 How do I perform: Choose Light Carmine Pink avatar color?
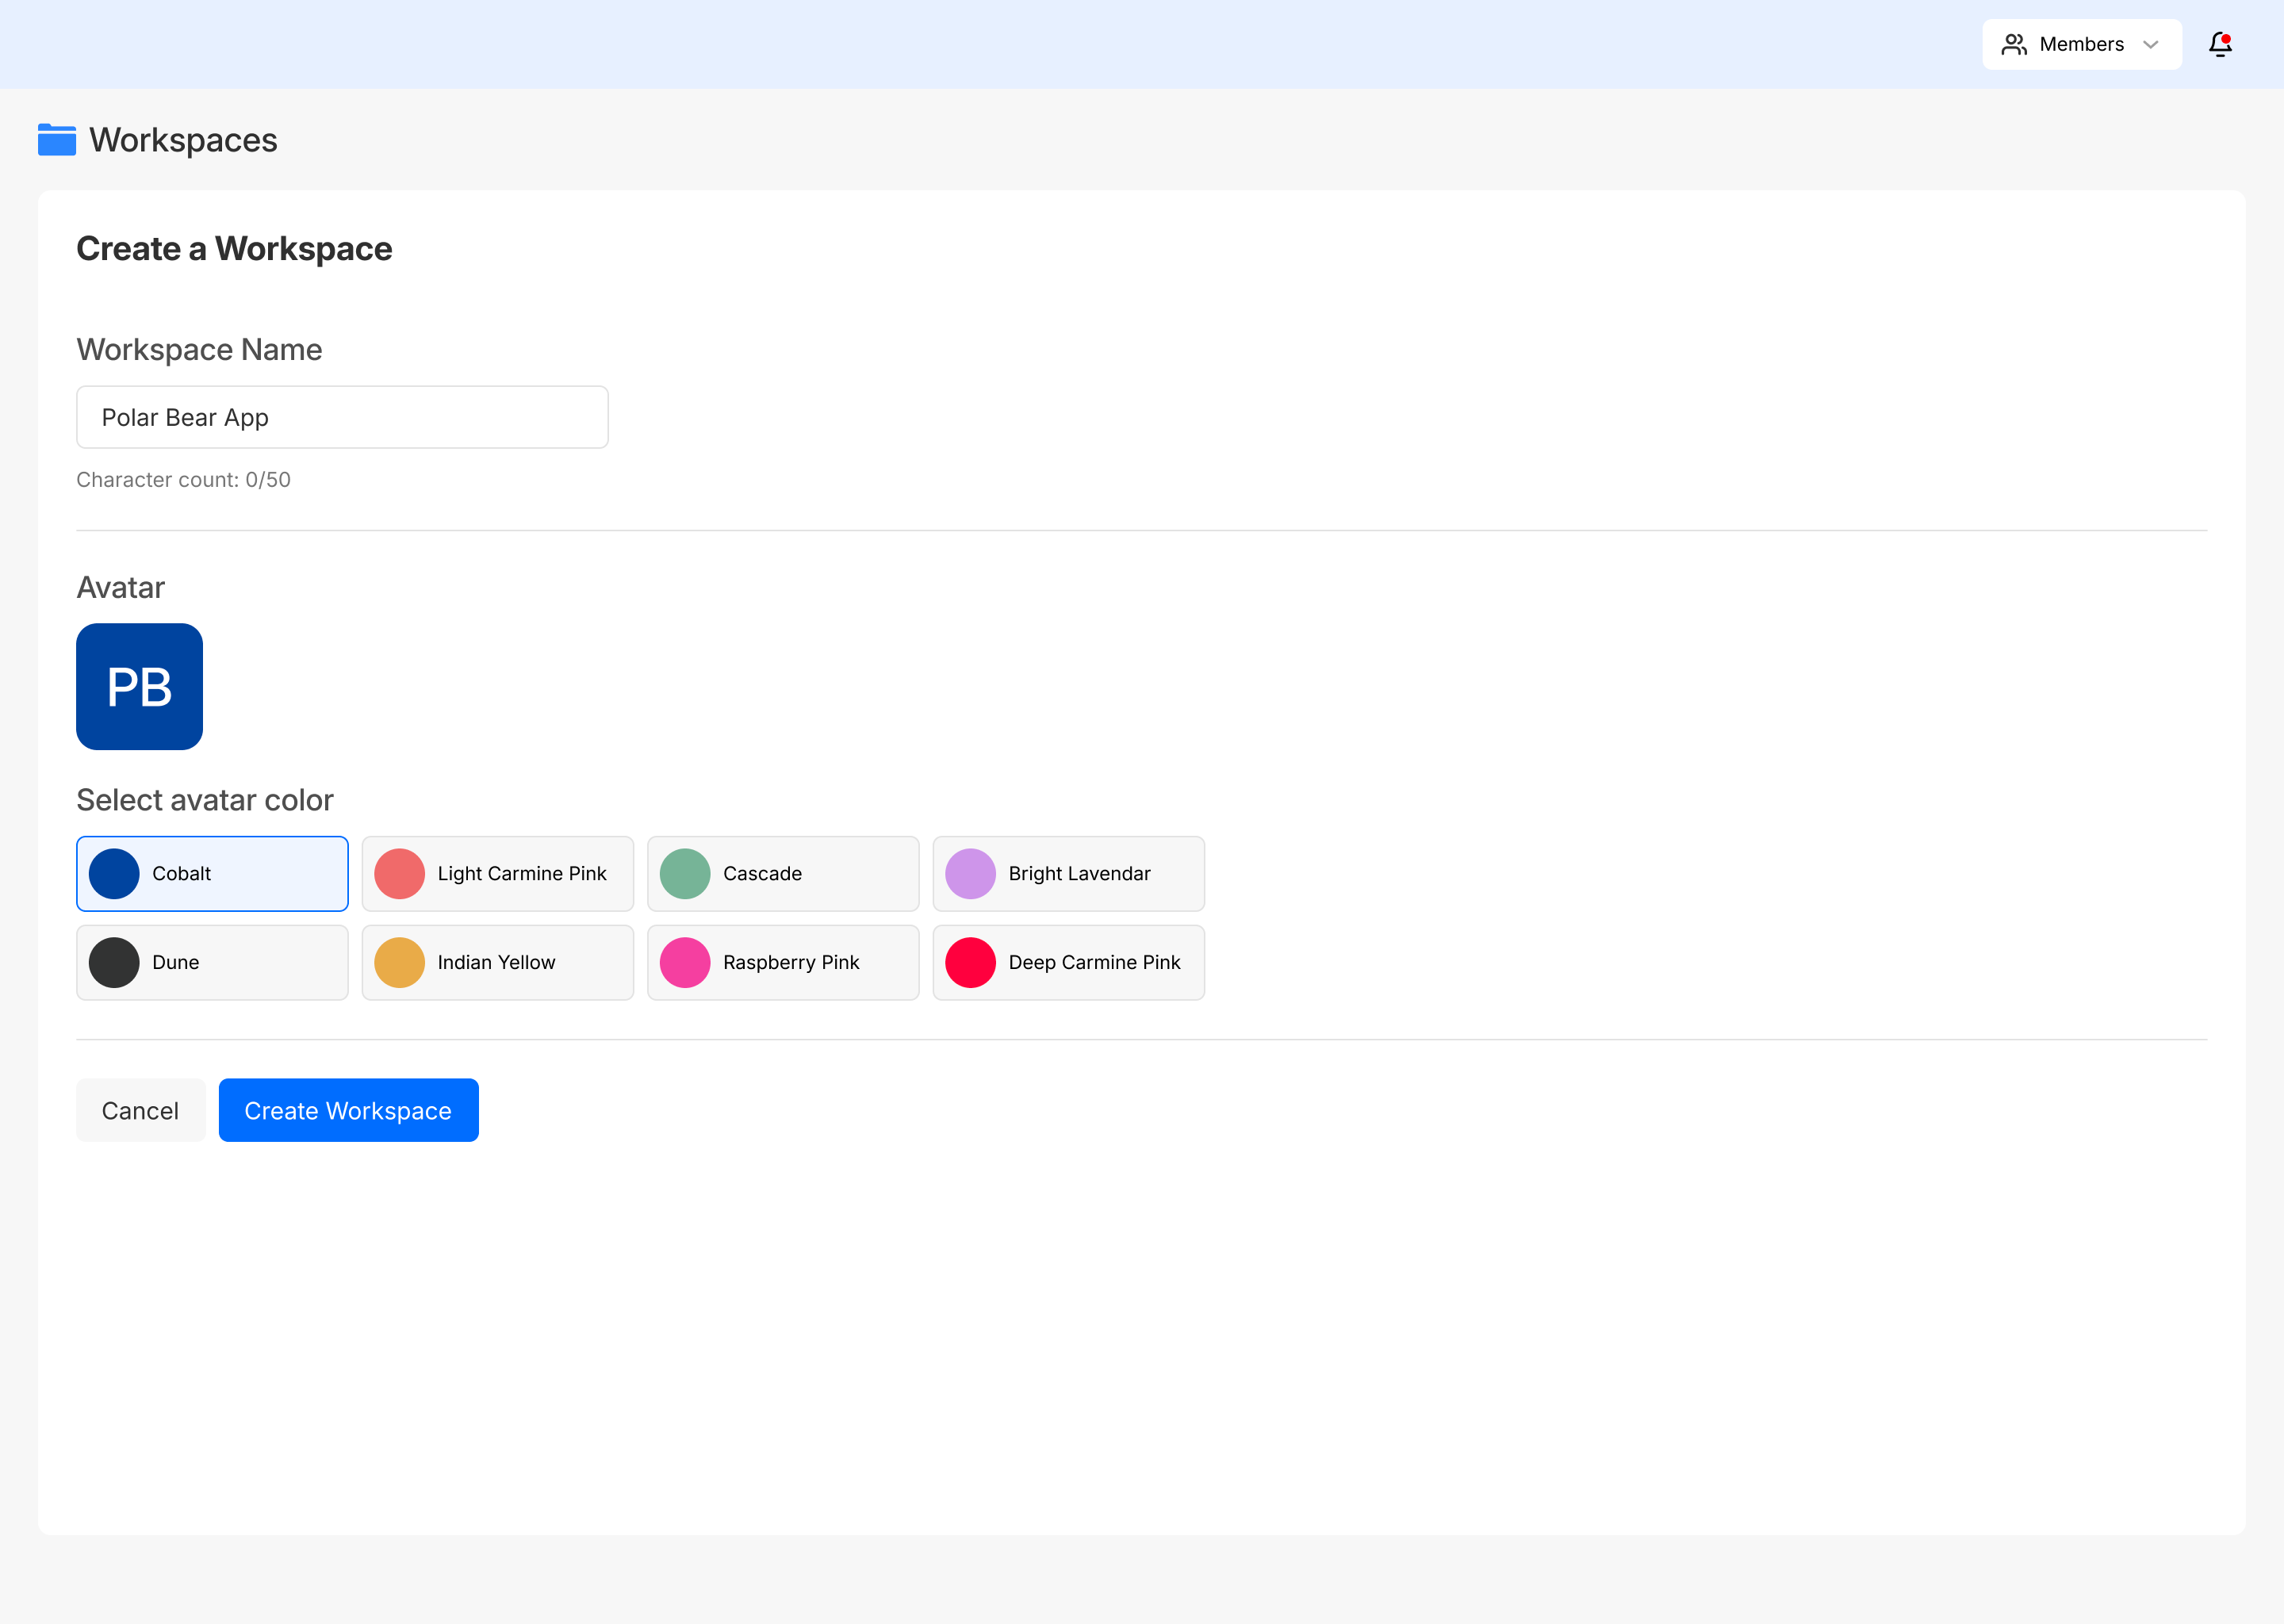coord(497,874)
